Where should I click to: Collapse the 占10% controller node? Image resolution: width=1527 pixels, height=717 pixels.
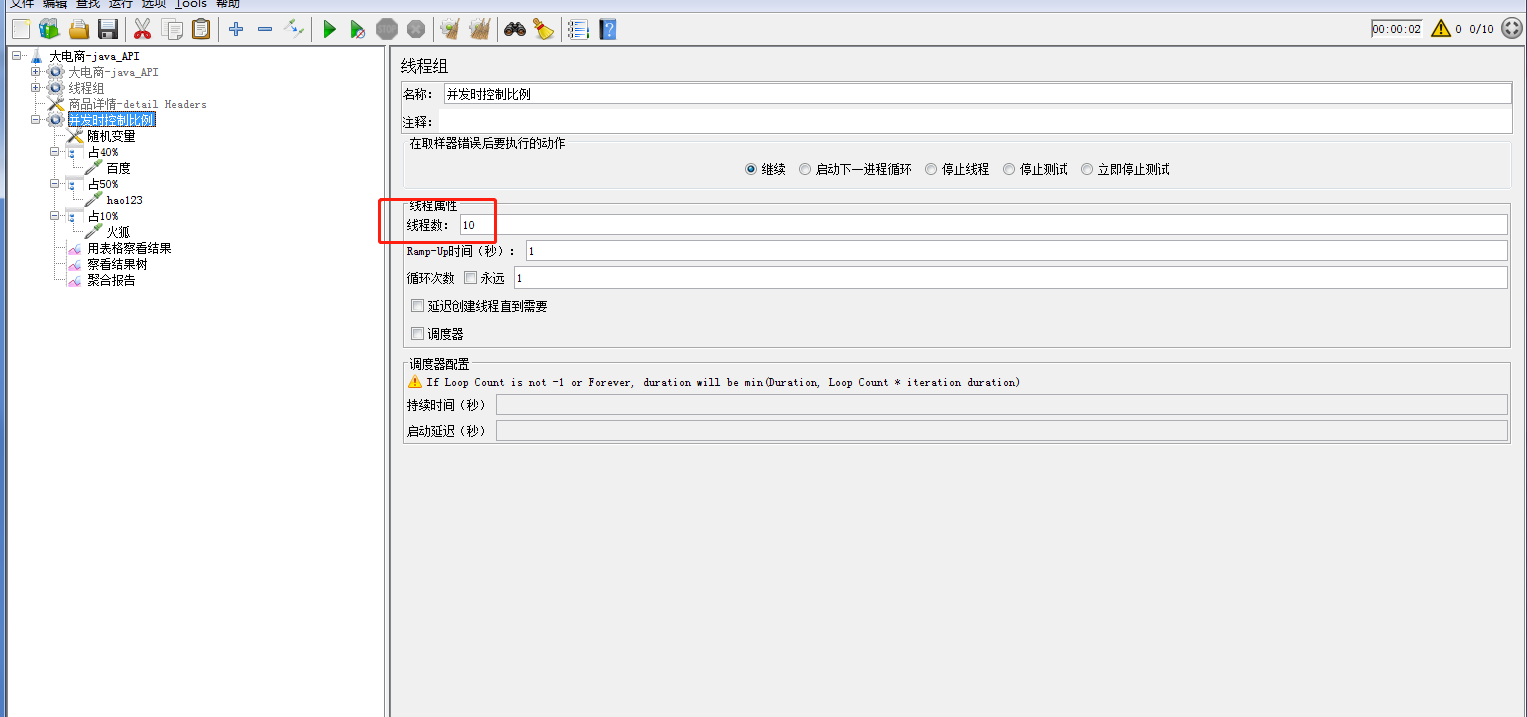[56, 216]
